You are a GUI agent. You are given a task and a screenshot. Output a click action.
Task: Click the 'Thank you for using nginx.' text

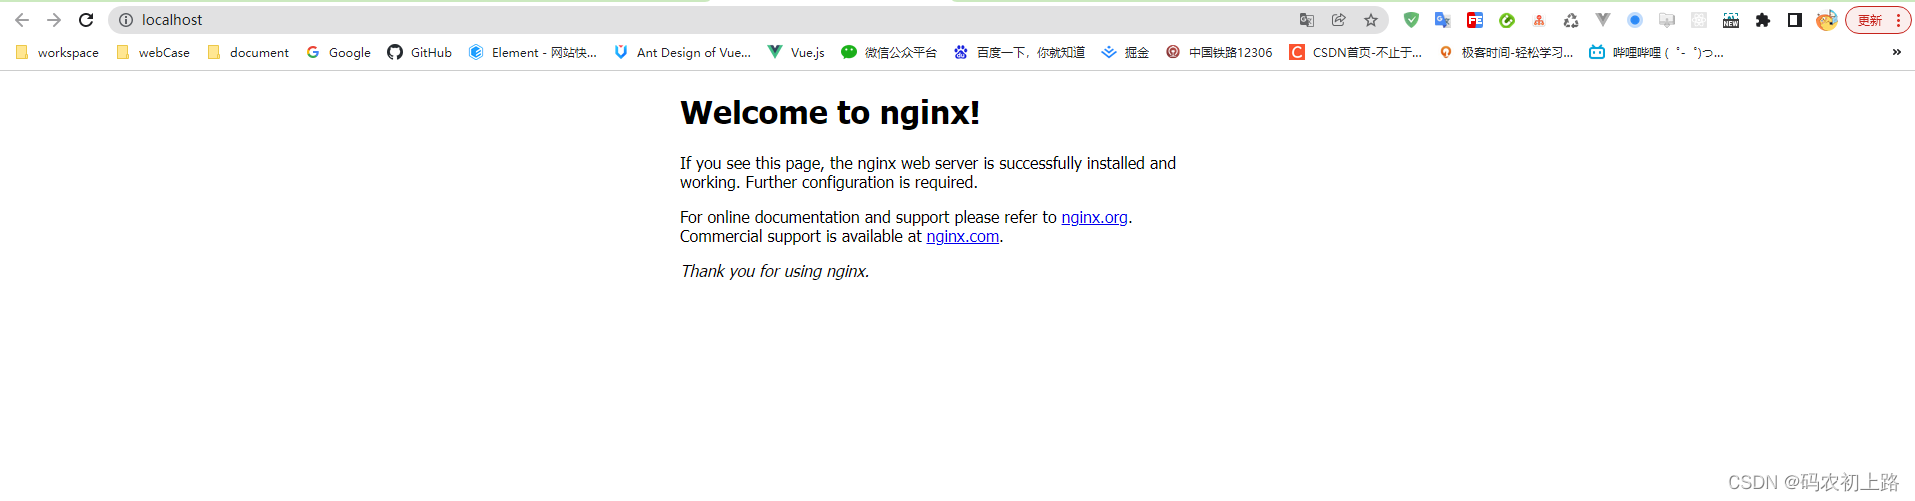[775, 271]
